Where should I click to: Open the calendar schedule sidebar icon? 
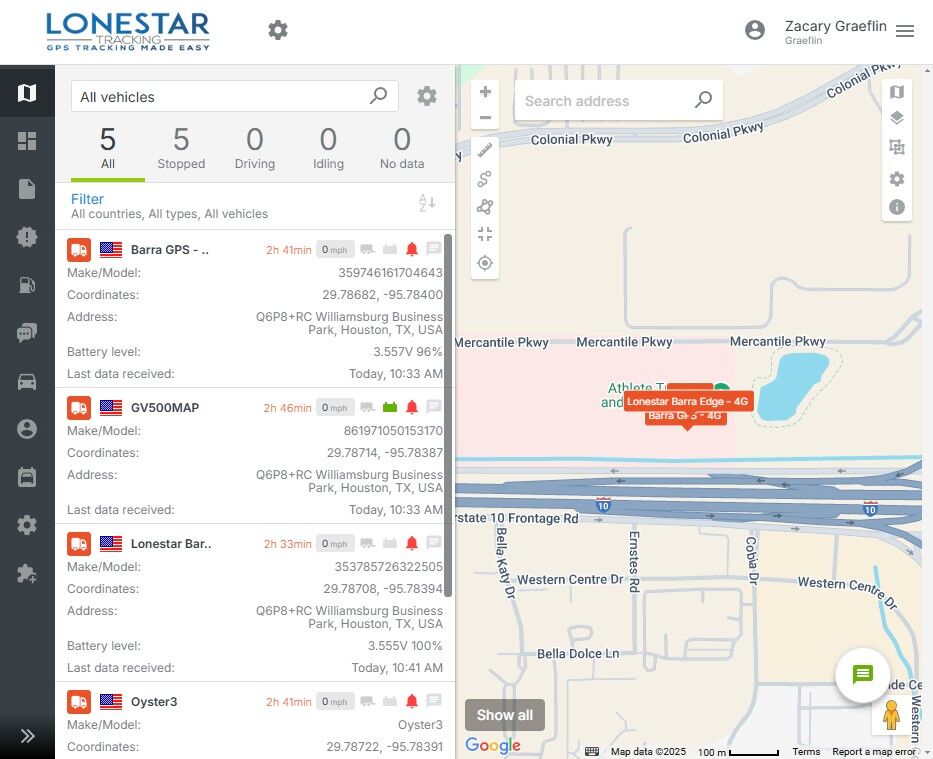coord(27,477)
